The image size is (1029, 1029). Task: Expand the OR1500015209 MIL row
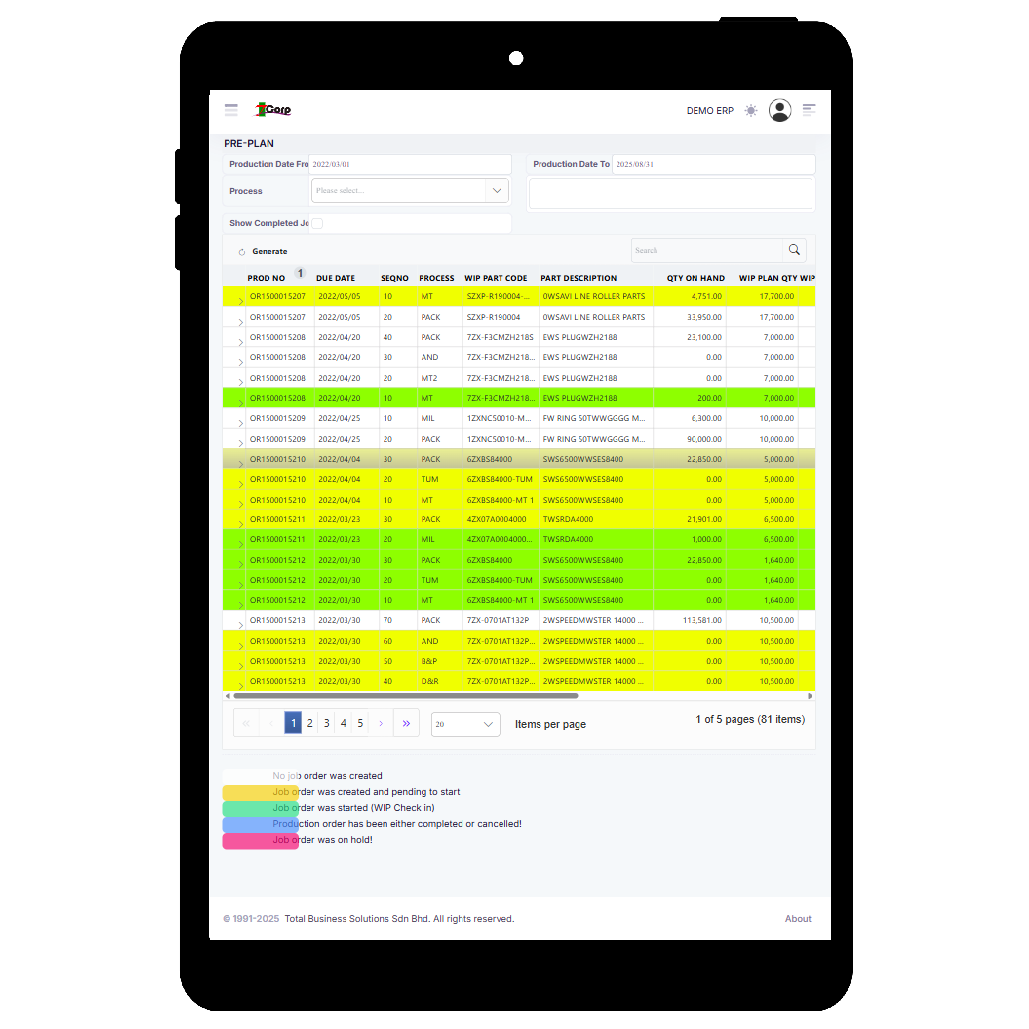[241, 422]
